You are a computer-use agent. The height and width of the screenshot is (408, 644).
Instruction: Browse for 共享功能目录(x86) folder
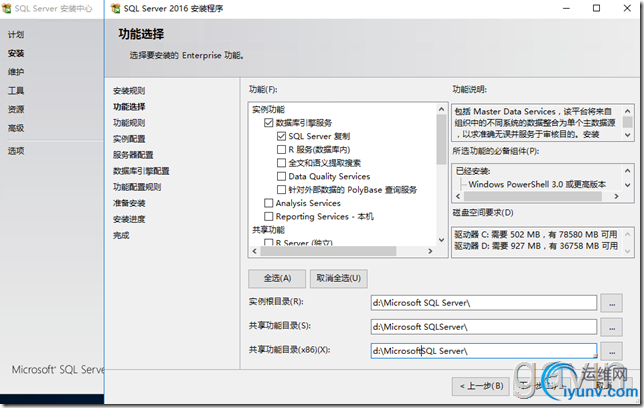(612, 352)
